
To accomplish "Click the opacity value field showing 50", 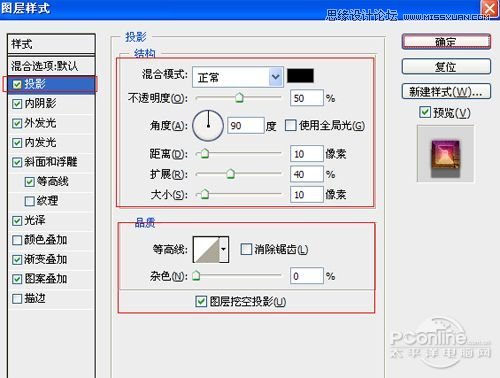I will tap(307, 98).
